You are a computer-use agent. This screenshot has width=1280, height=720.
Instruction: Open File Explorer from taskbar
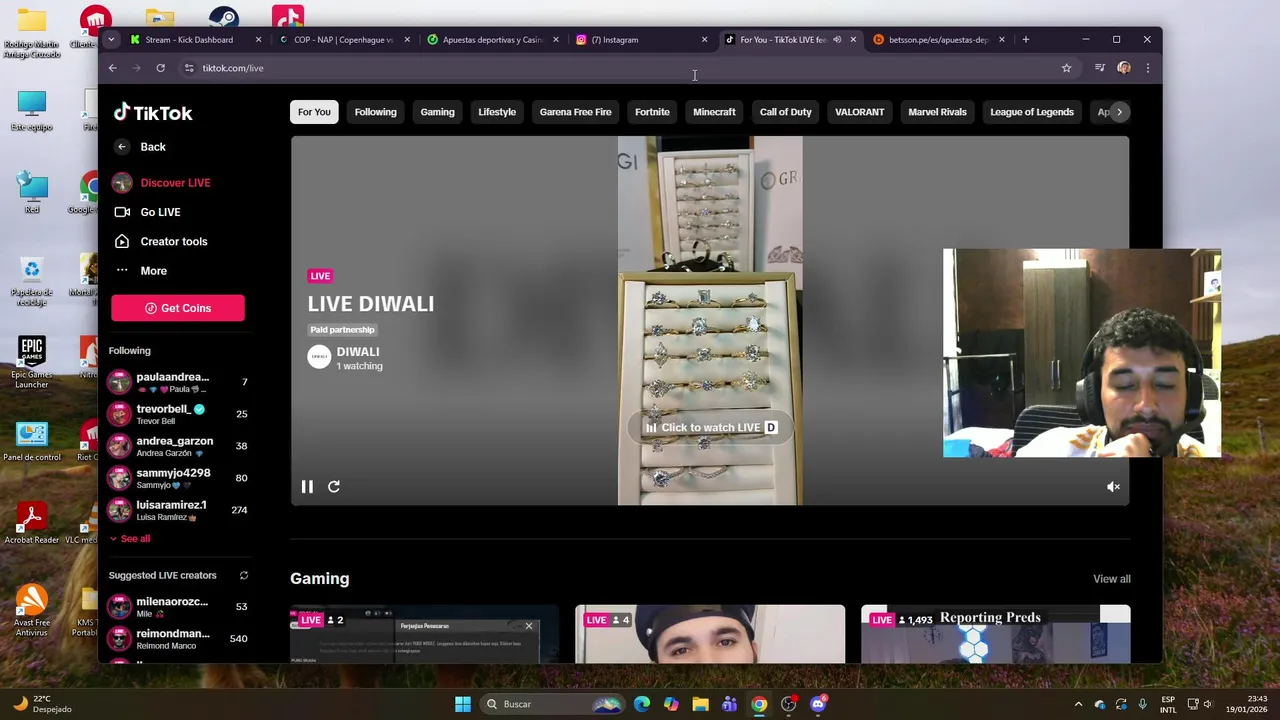(x=700, y=704)
